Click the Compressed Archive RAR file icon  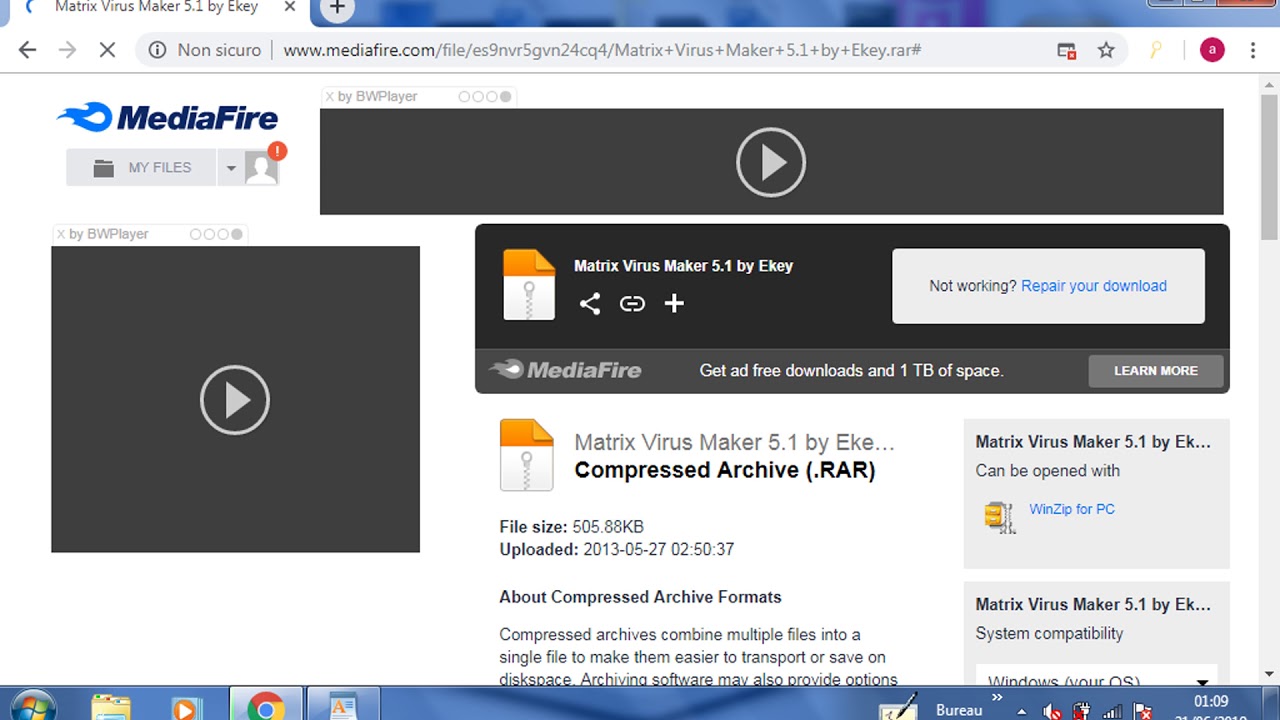point(526,455)
